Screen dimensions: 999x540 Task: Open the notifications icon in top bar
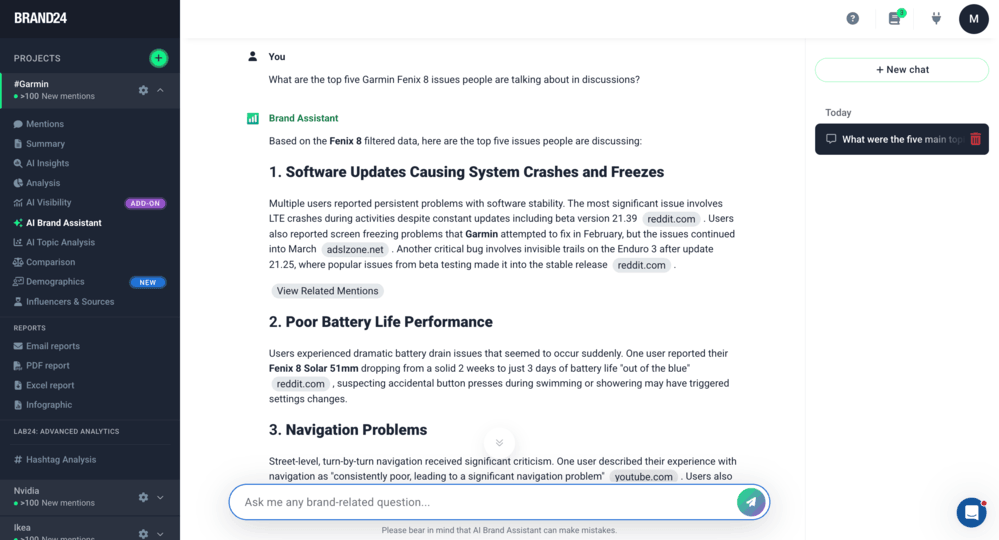[x=895, y=18]
